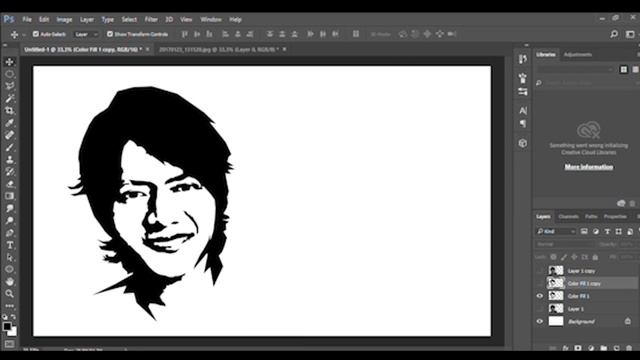Switch to the Paths tab
The width and height of the screenshot is (640, 360).
click(x=591, y=216)
